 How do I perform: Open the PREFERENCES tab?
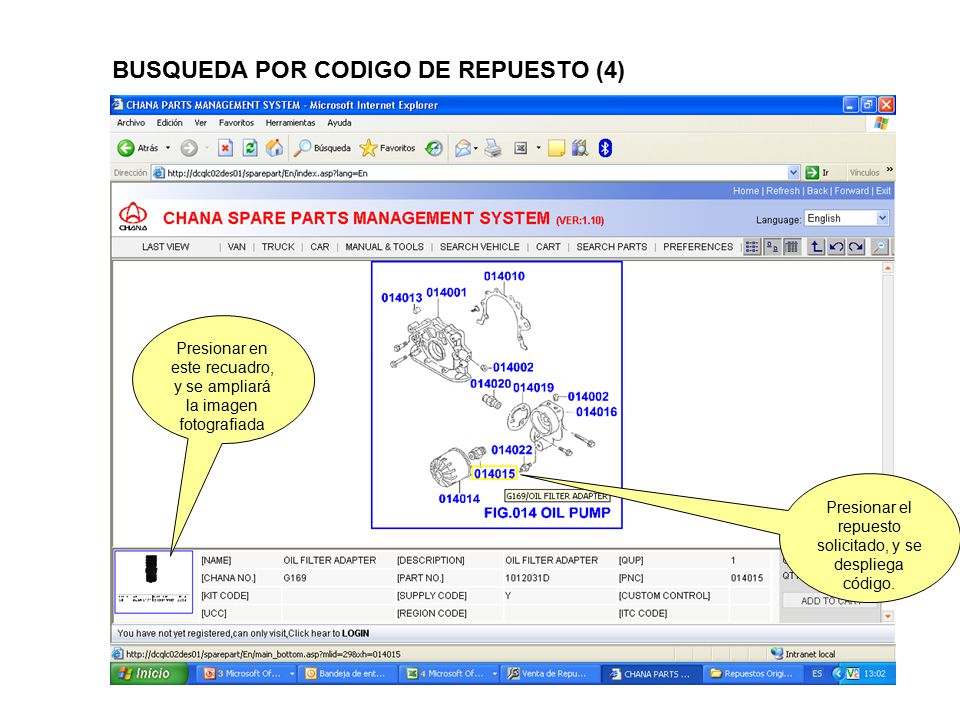point(698,247)
